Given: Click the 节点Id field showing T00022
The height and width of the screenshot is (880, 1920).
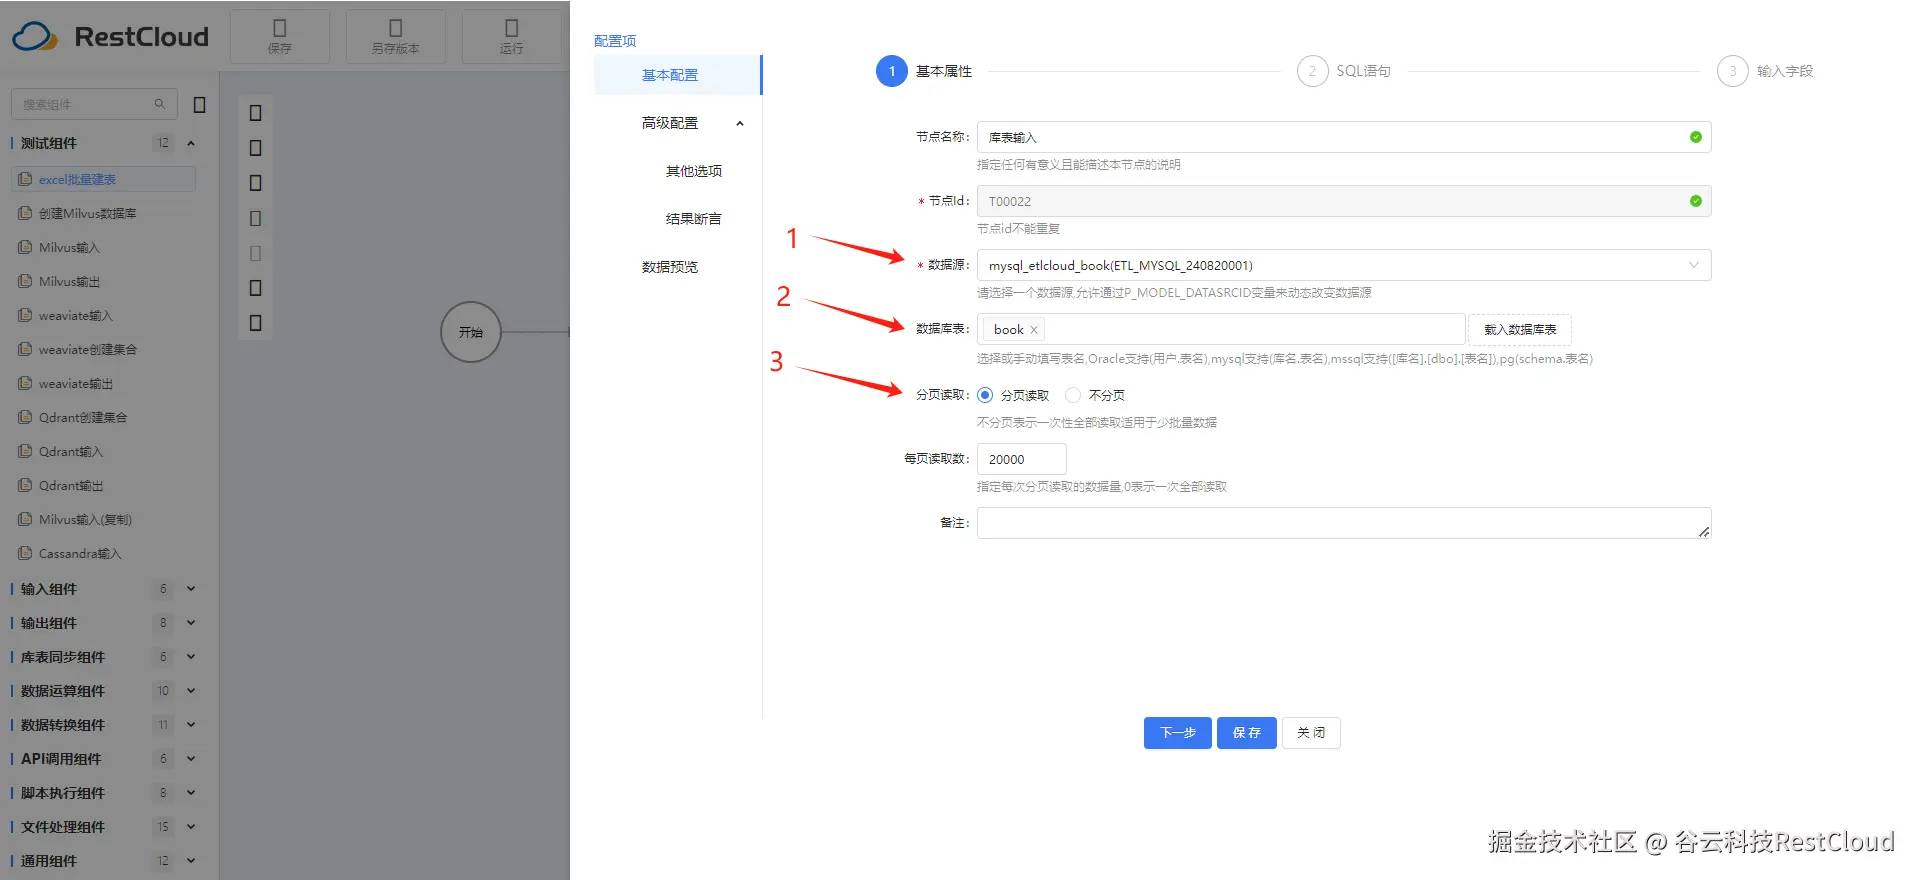Looking at the screenshot, I should tap(1344, 201).
